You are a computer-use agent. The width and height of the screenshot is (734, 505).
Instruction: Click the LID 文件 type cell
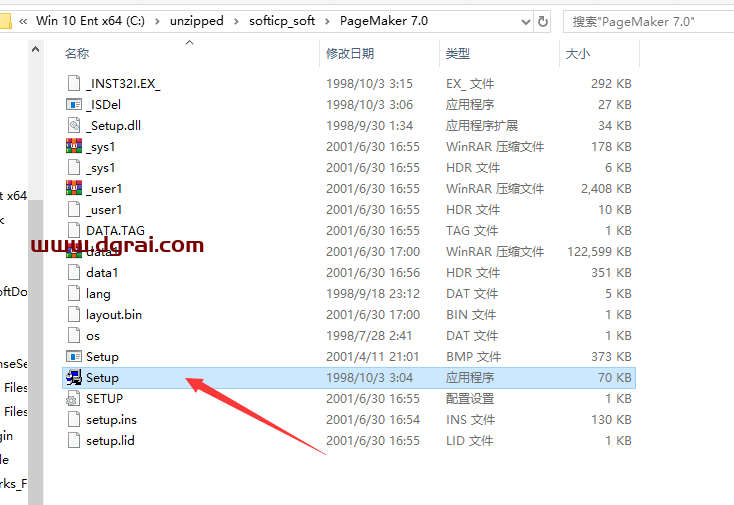click(470, 440)
